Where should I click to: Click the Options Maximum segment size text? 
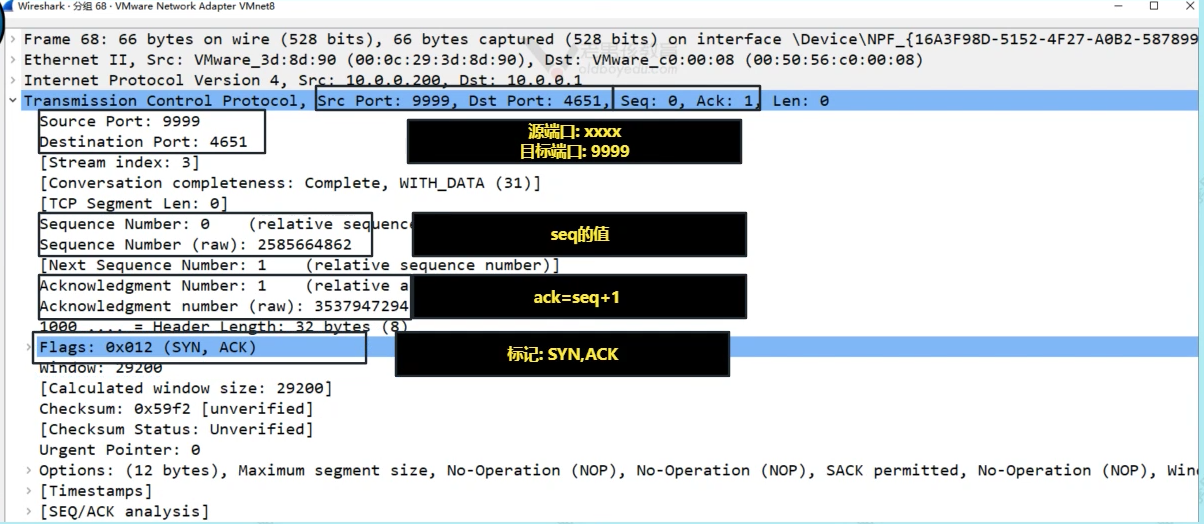(333, 470)
